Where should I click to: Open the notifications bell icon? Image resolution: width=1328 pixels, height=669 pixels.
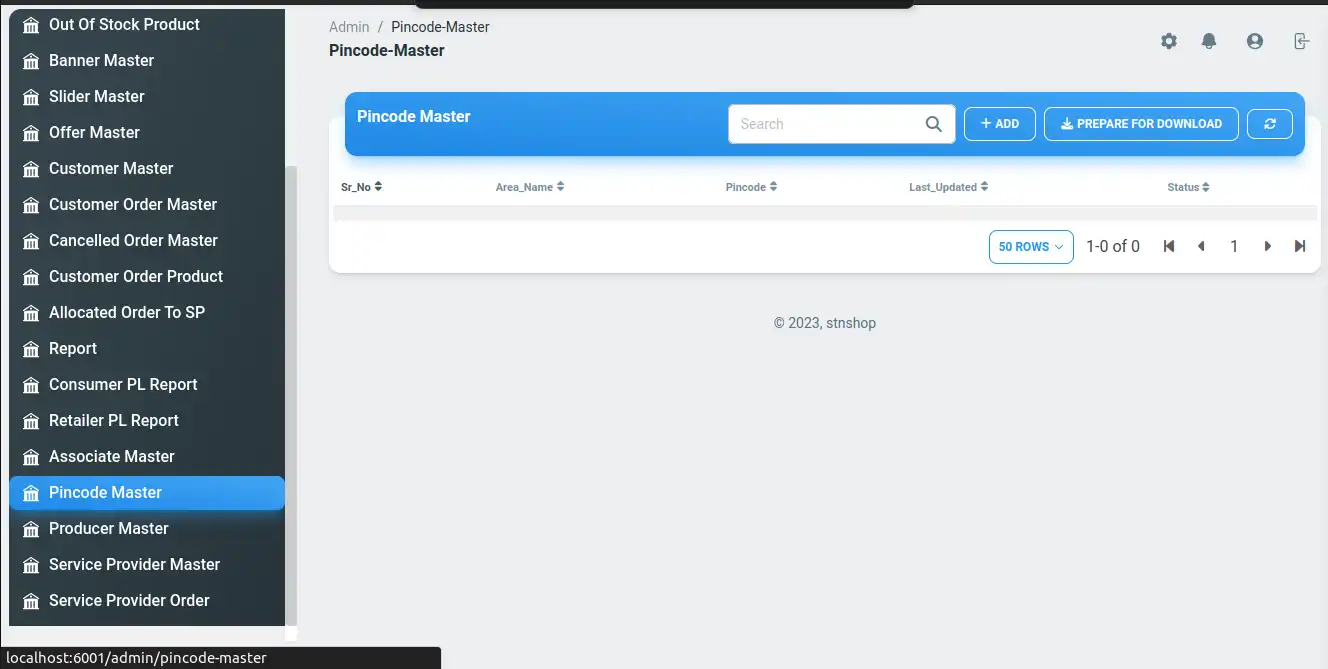tap(1209, 41)
